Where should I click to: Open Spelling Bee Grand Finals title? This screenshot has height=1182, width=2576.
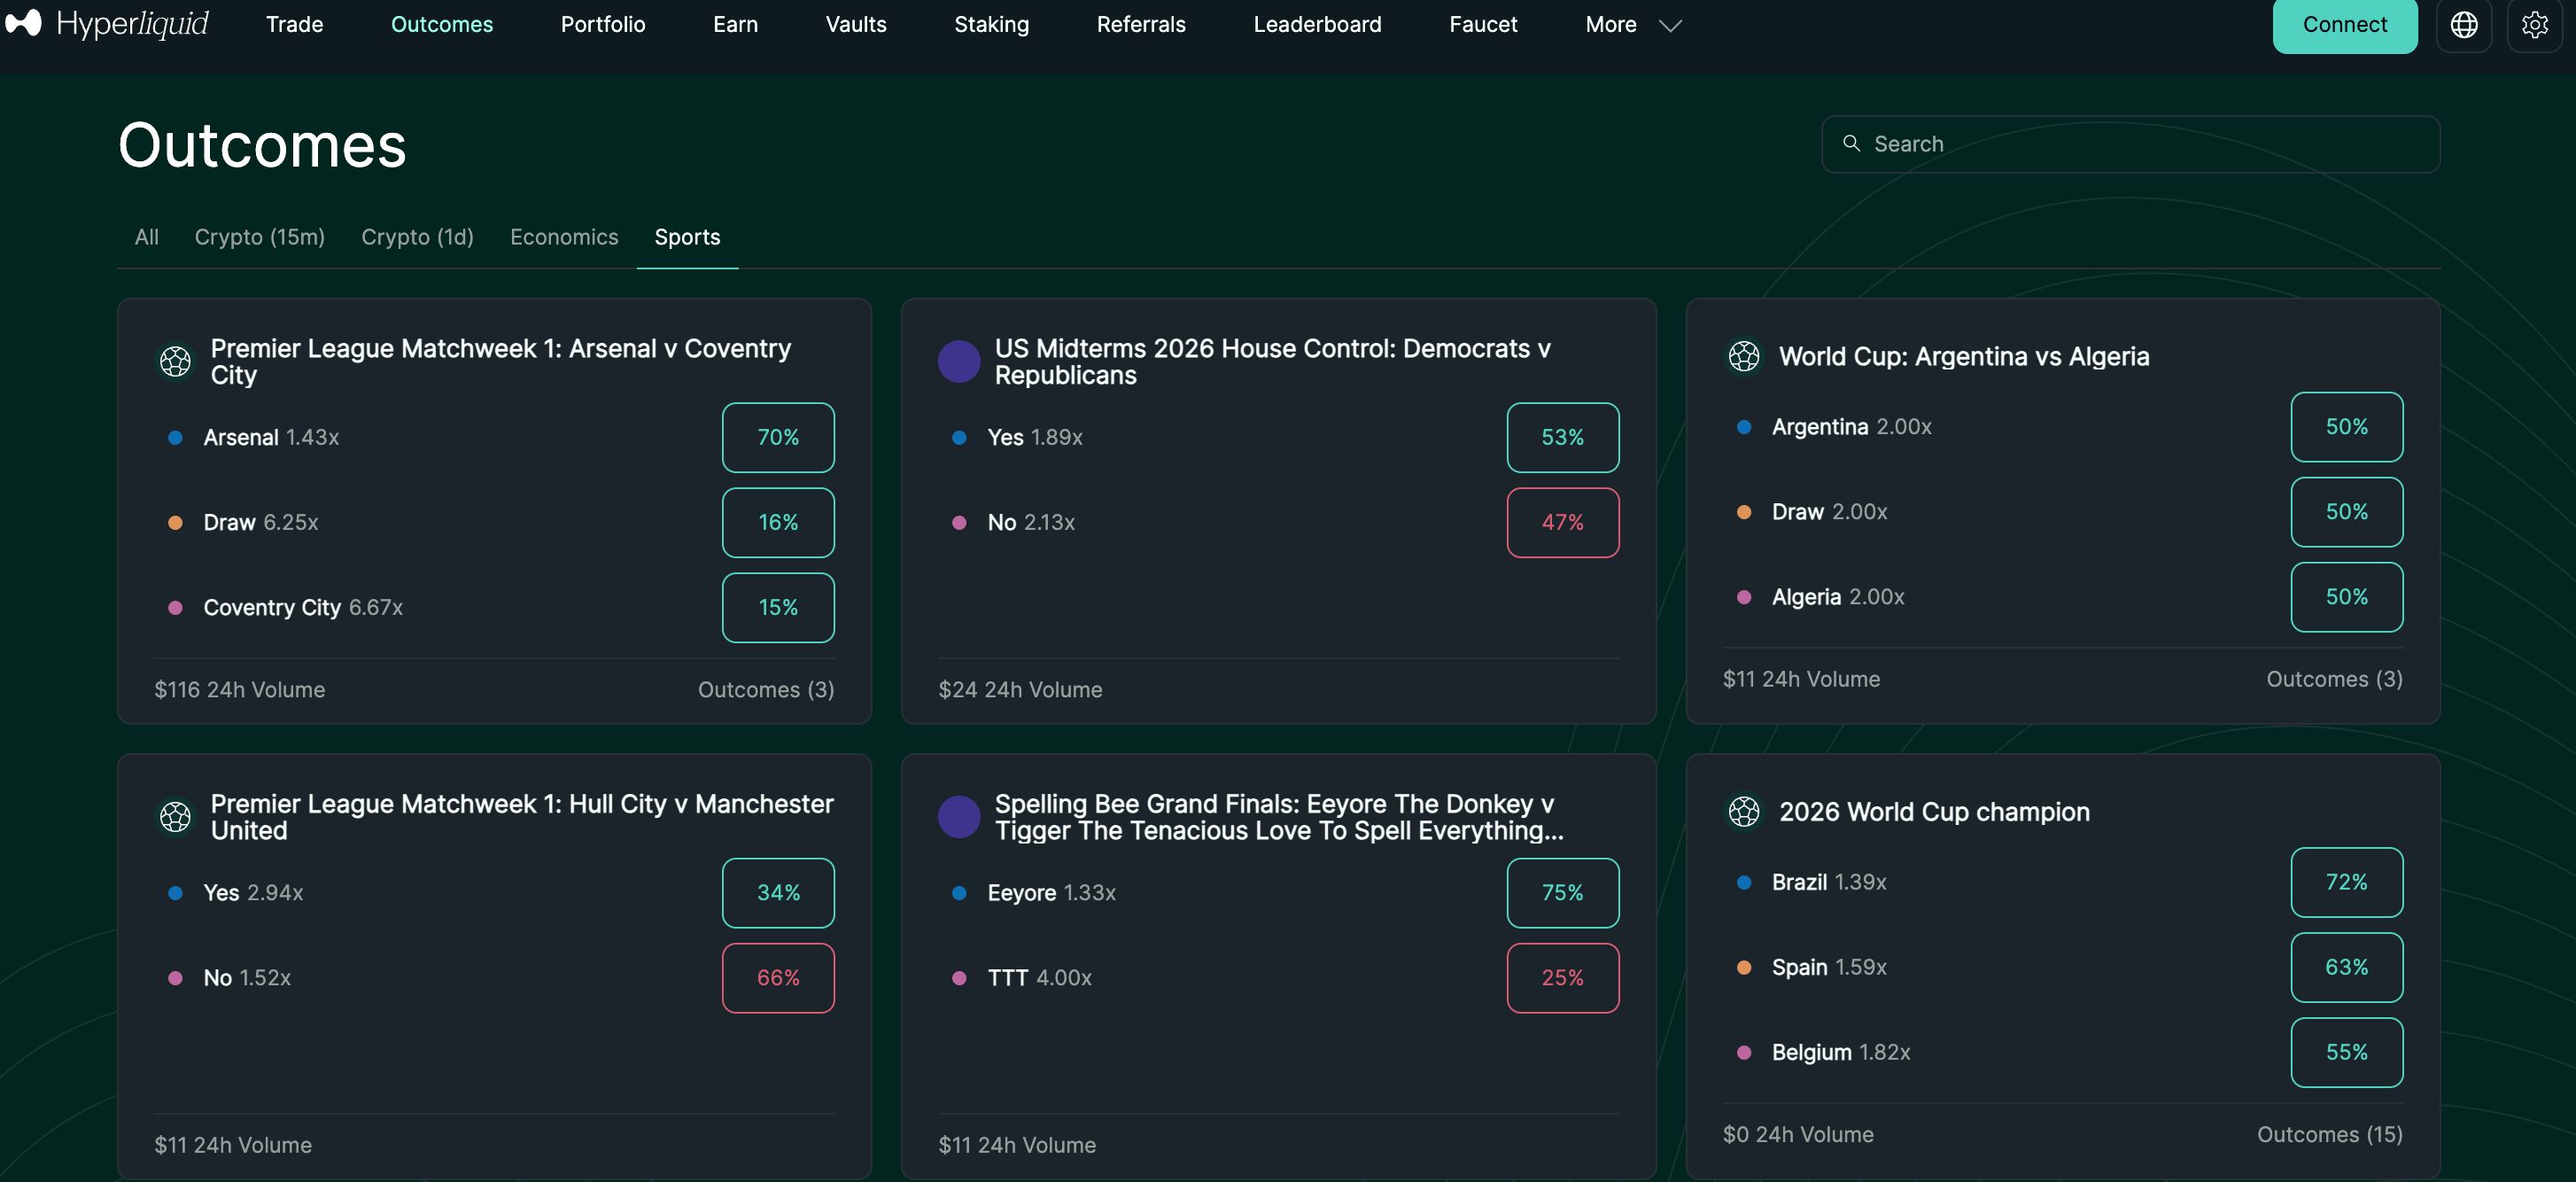coord(1279,817)
